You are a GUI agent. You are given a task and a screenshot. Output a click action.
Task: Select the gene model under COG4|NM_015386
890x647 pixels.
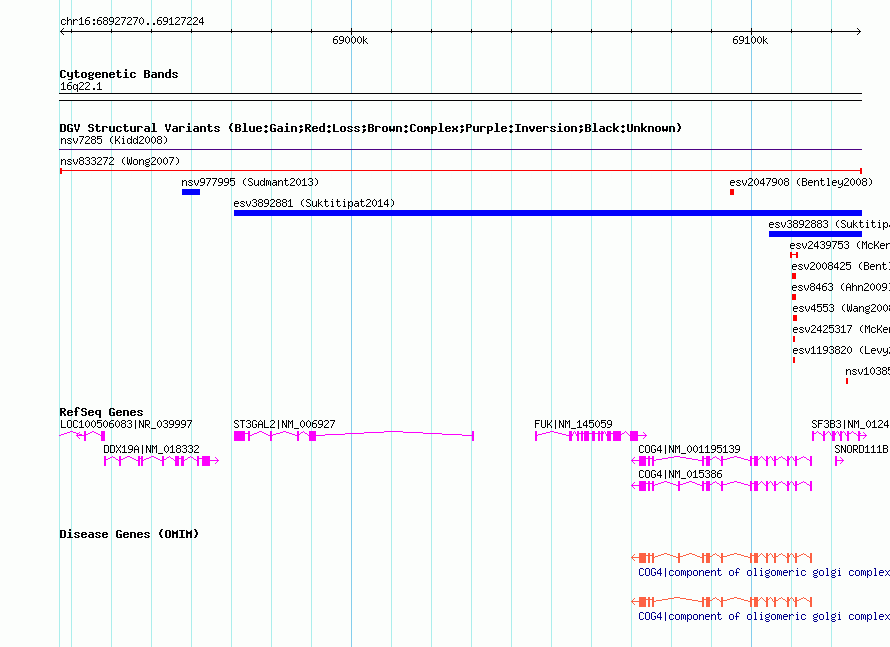(721, 486)
